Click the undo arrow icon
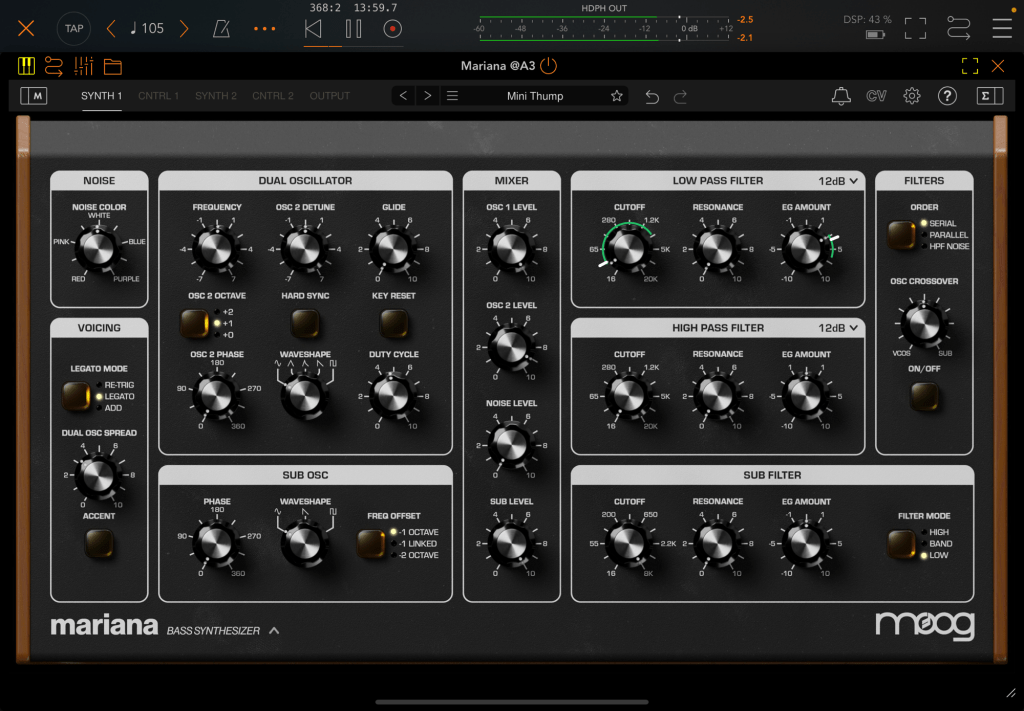The height and width of the screenshot is (711, 1024). point(652,96)
